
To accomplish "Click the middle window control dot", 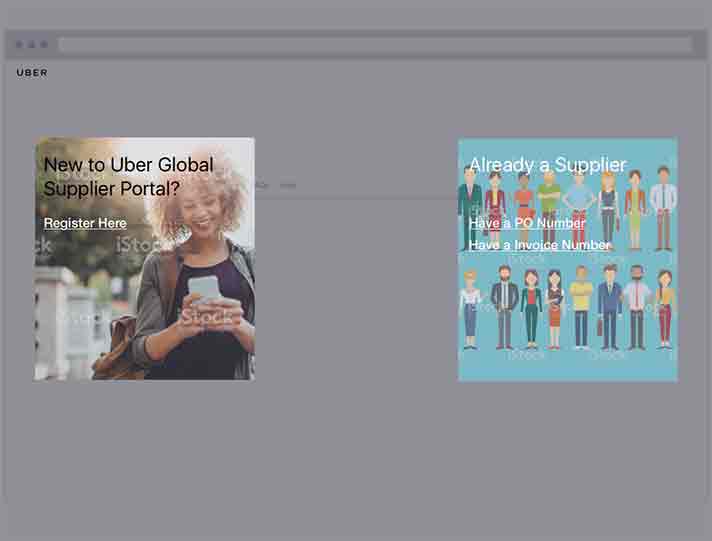I will point(32,45).
